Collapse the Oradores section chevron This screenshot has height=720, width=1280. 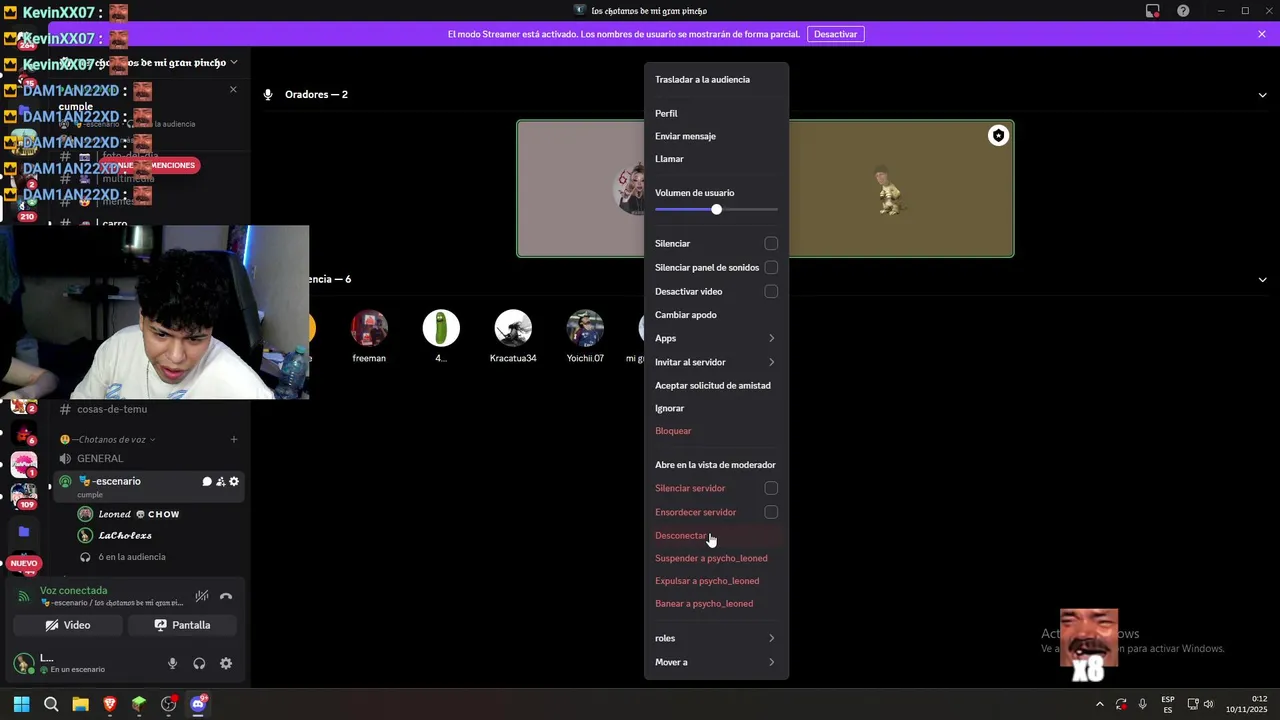point(1262,95)
